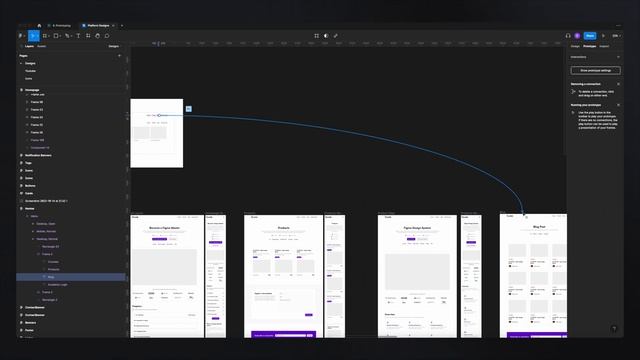Viewport: 640px width, 360px height.
Task: Go to Figma home icon
Action: tap(39, 26)
